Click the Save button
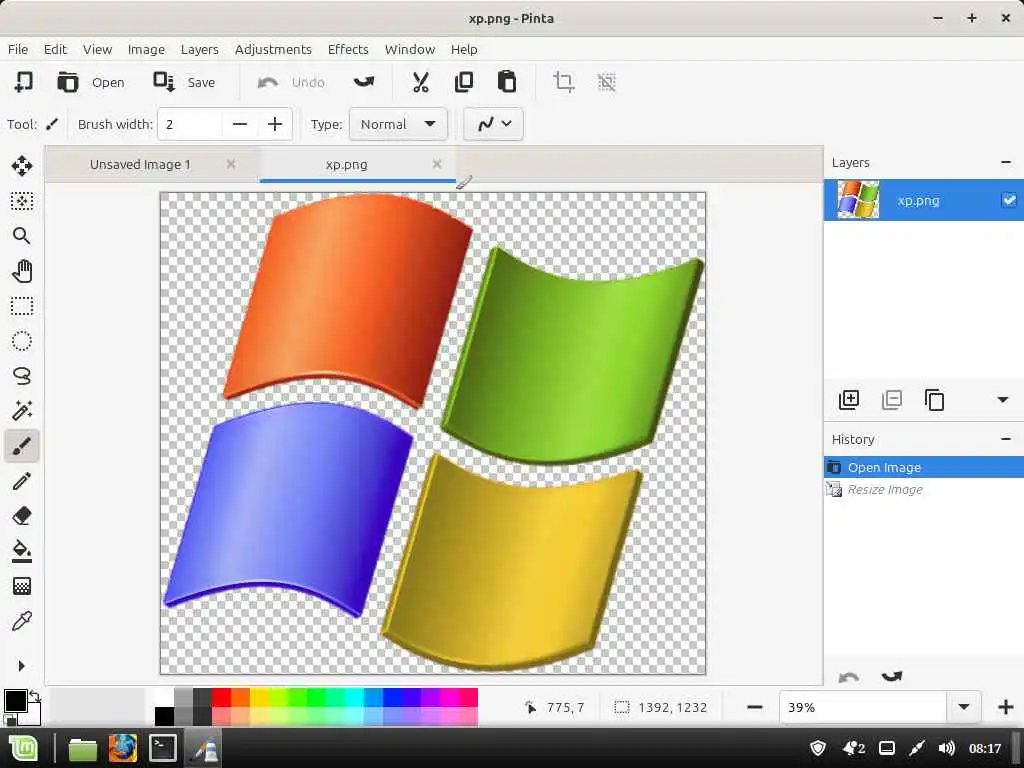This screenshot has width=1024, height=768. 184,82
